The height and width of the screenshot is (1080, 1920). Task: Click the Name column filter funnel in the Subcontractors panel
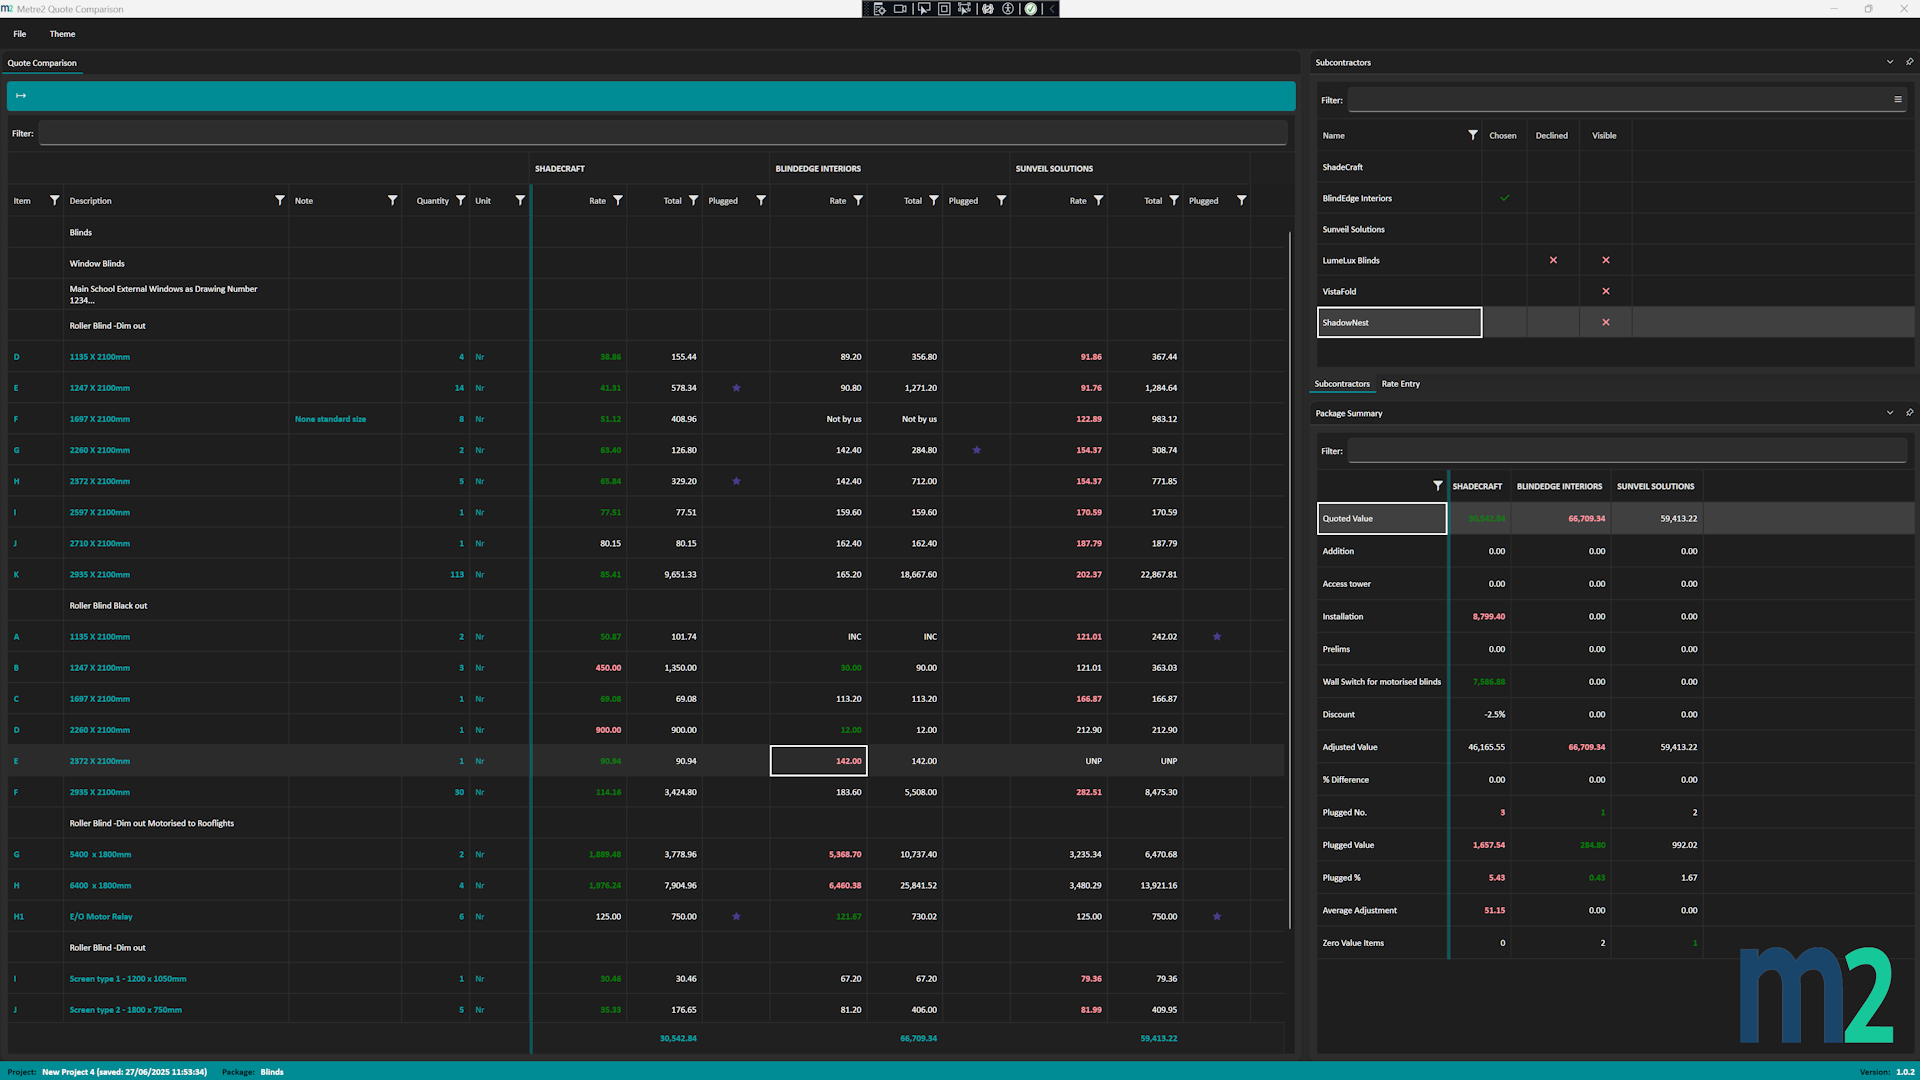click(x=1472, y=135)
